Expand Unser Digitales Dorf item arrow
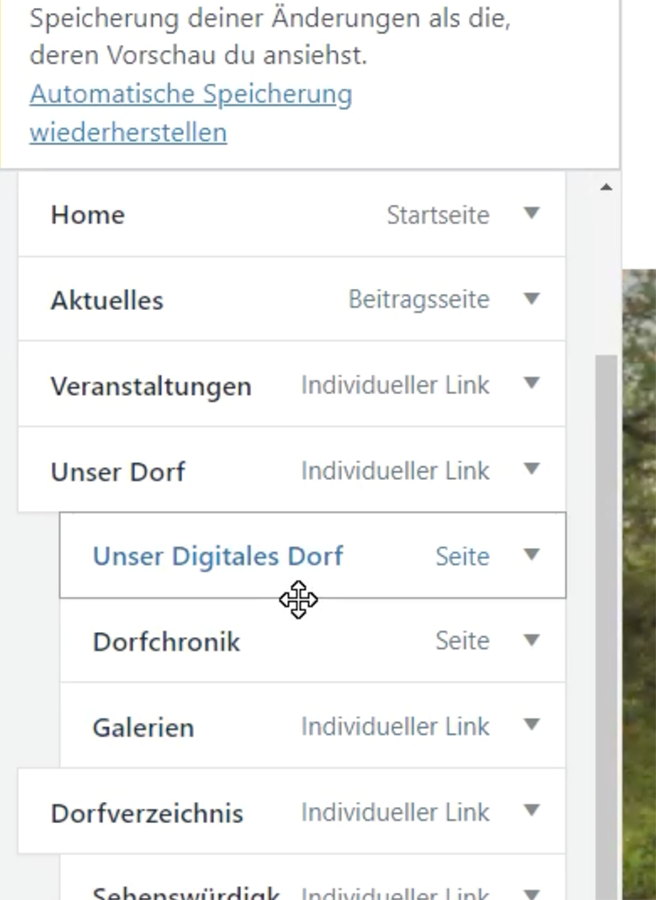Viewport: 656px width, 900px height. (x=532, y=555)
